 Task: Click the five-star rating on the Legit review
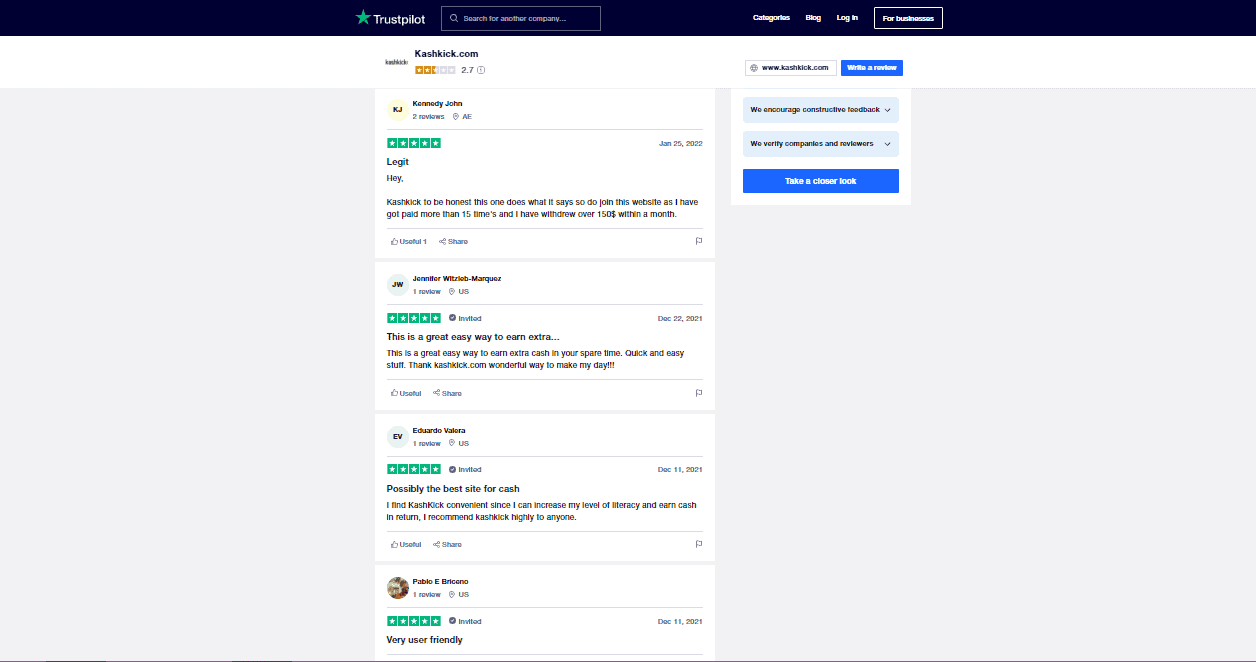[414, 143]
